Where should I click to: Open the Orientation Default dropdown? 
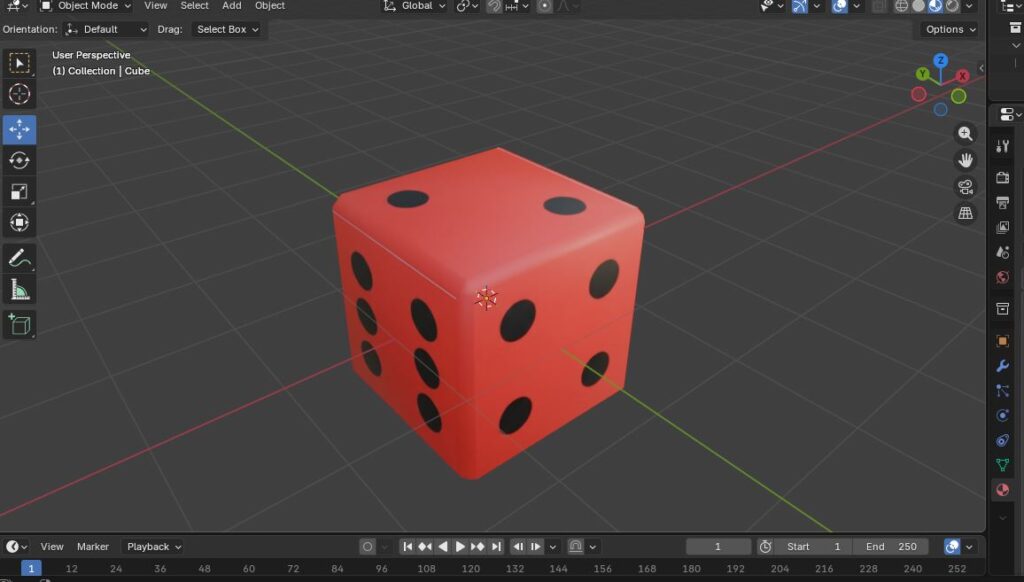coord(106,29)
